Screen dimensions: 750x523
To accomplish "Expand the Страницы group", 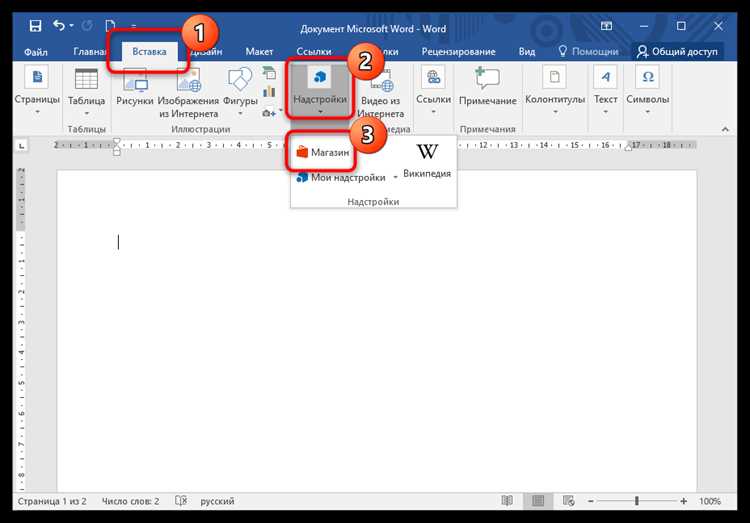I will click(x=37, y=93).
